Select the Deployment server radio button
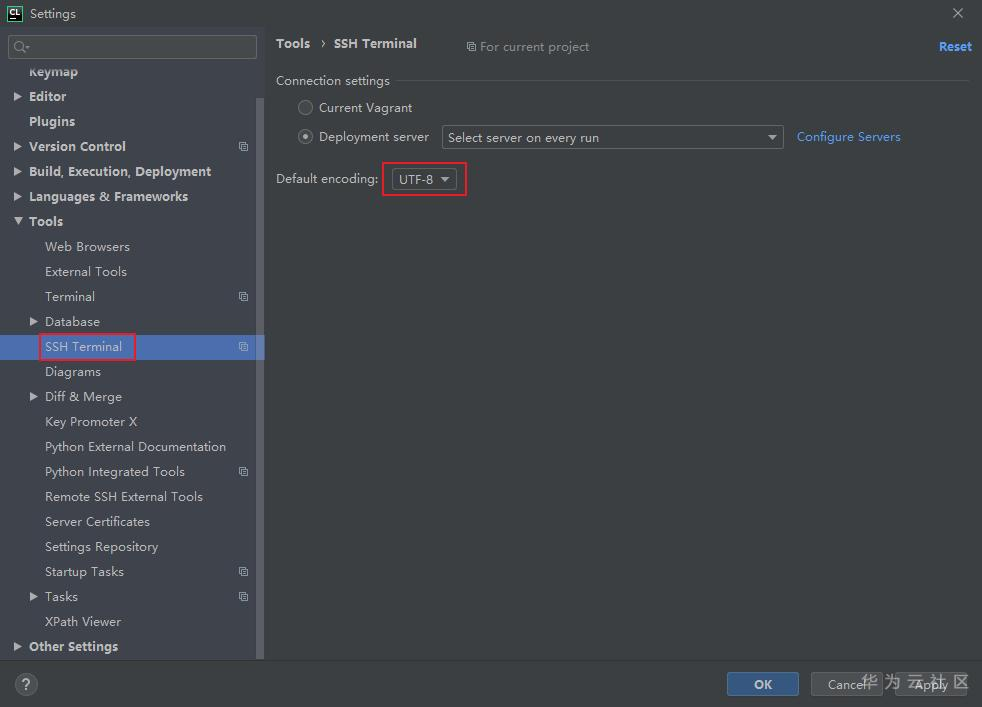 [x=306, y=137]
